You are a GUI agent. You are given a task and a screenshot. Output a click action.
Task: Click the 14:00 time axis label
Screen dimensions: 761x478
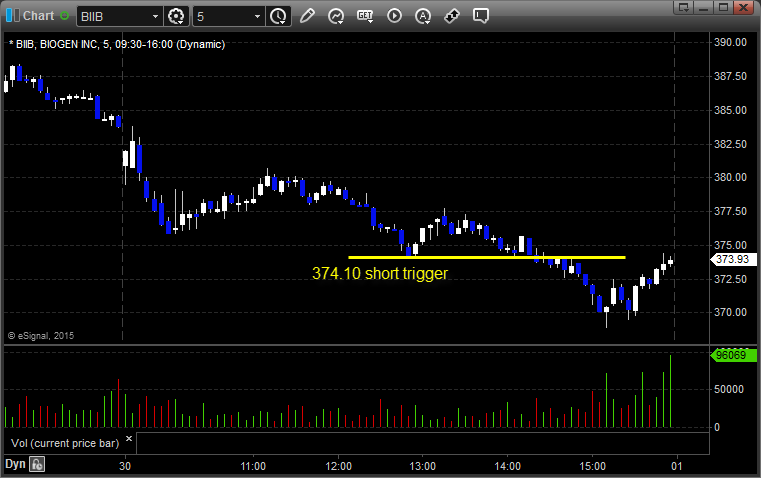pos(508,466)
